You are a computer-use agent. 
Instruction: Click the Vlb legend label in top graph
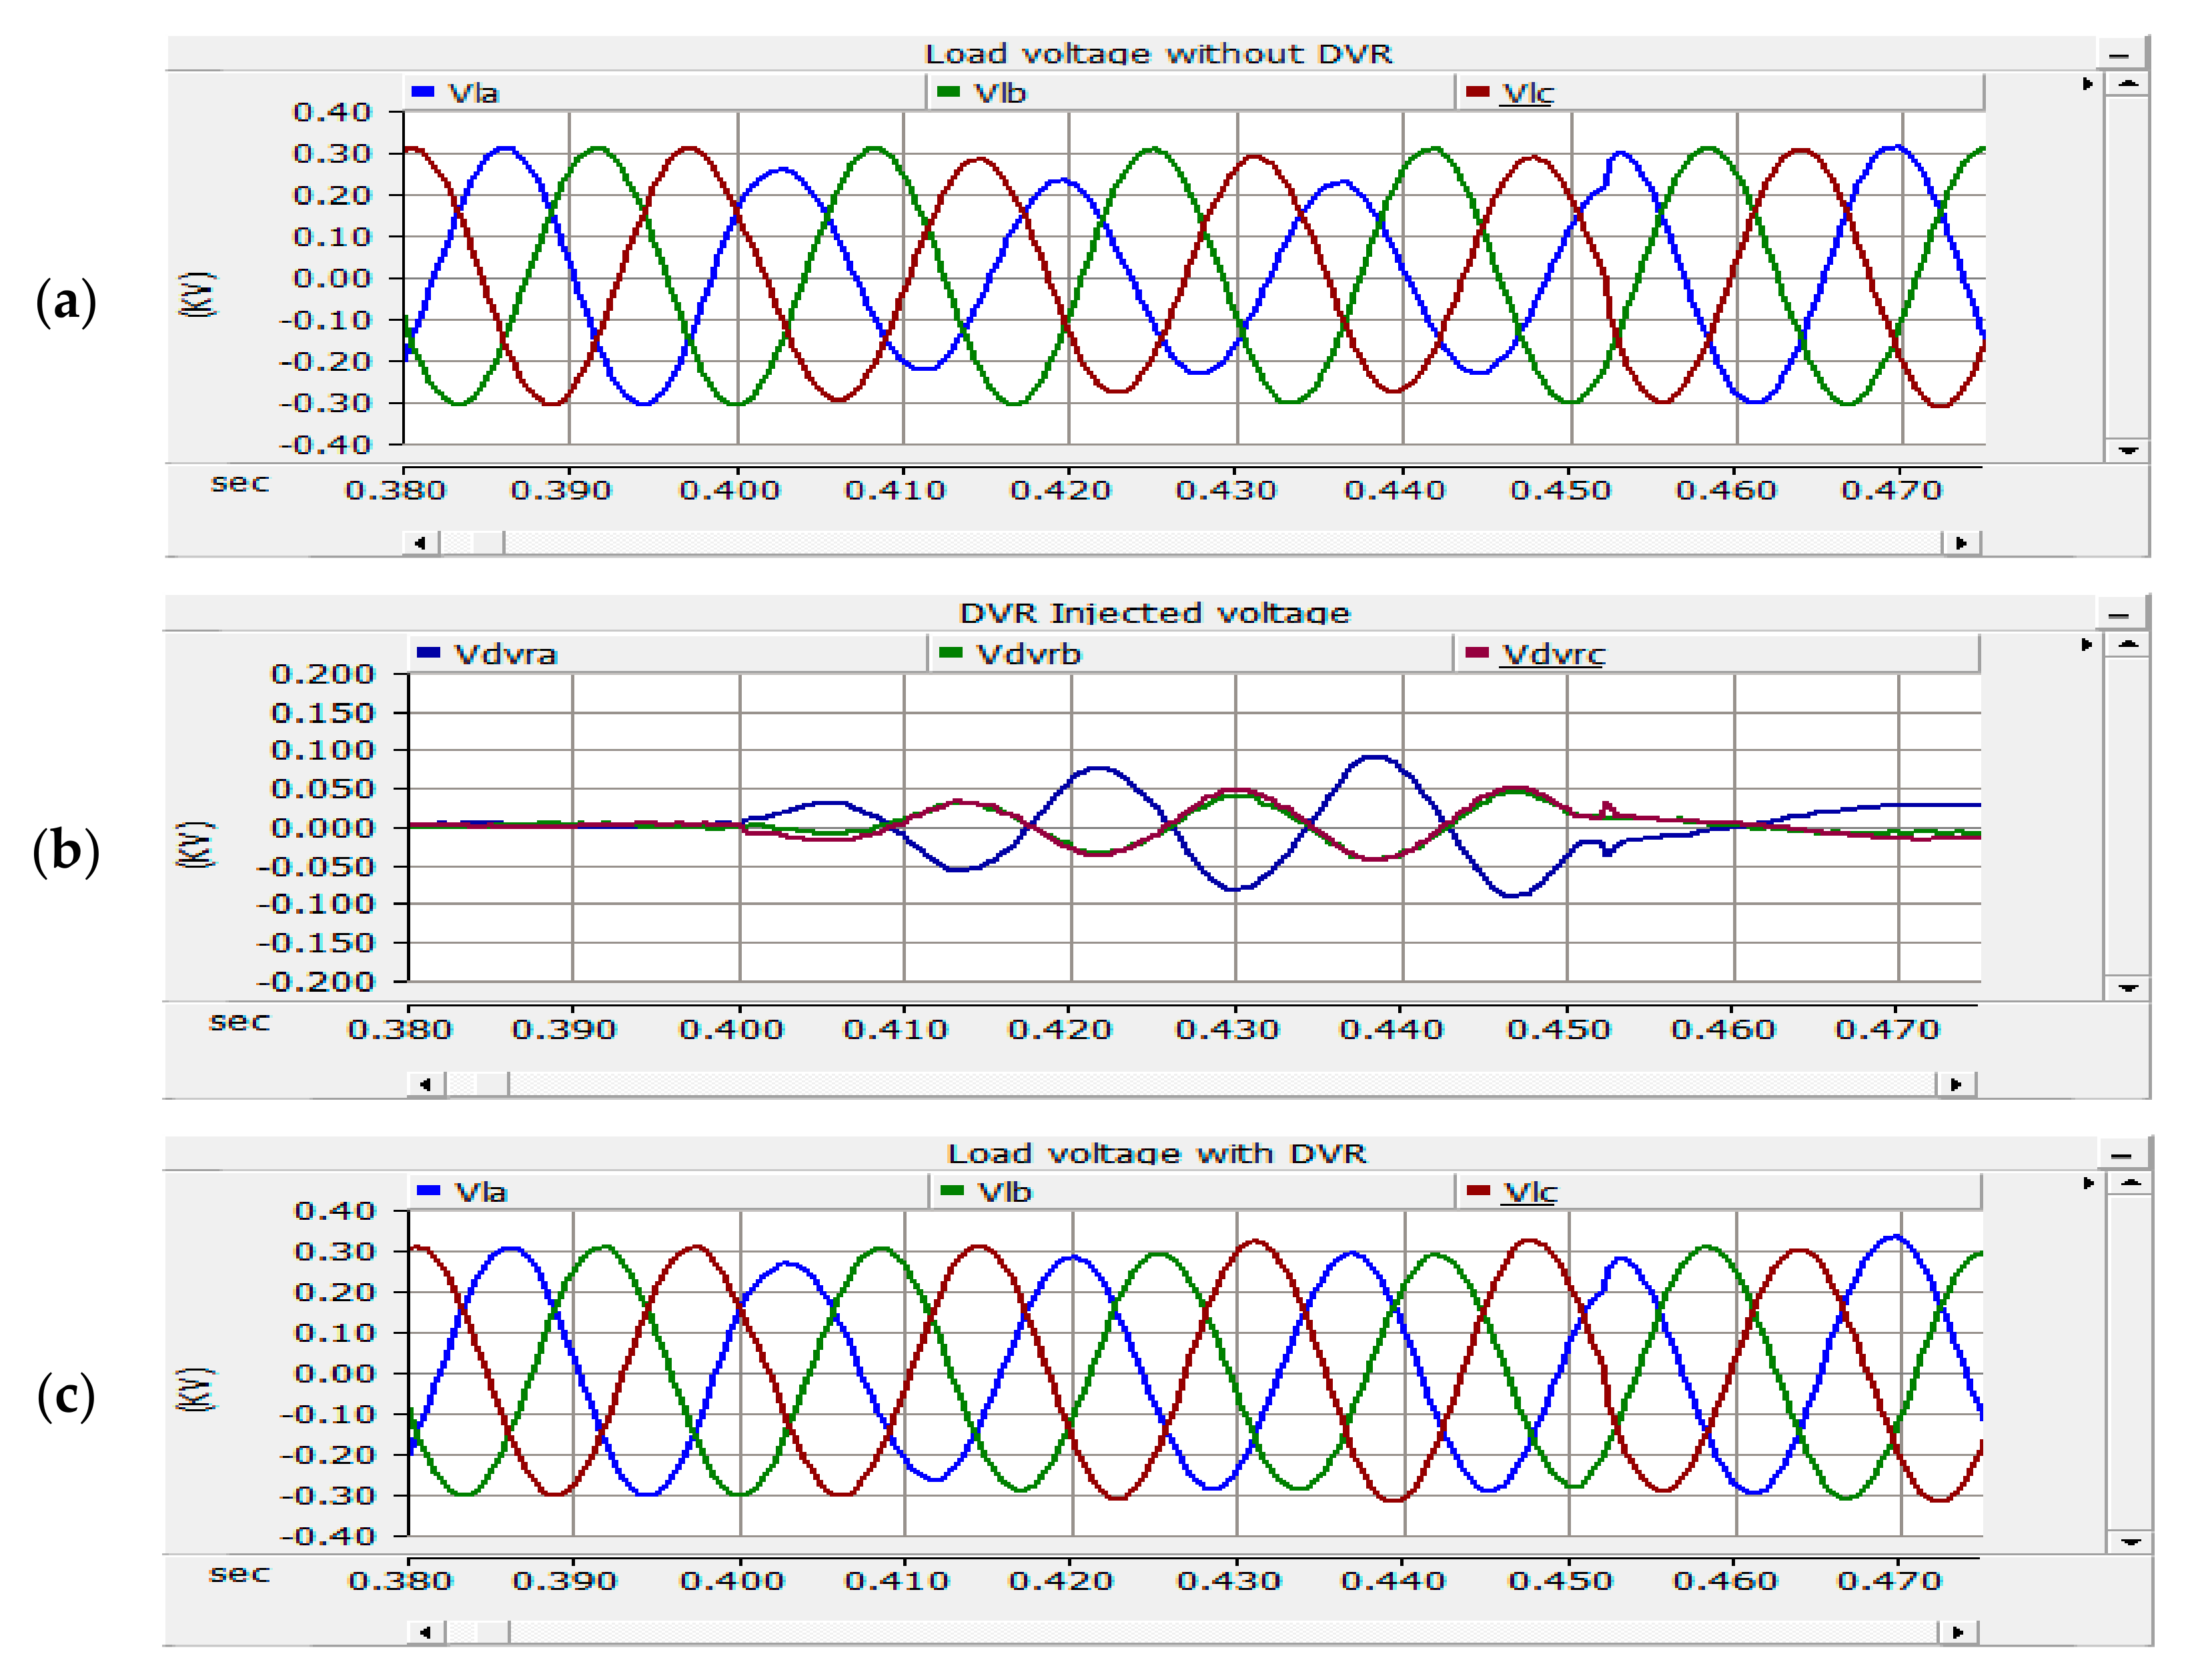point(1000,93)
